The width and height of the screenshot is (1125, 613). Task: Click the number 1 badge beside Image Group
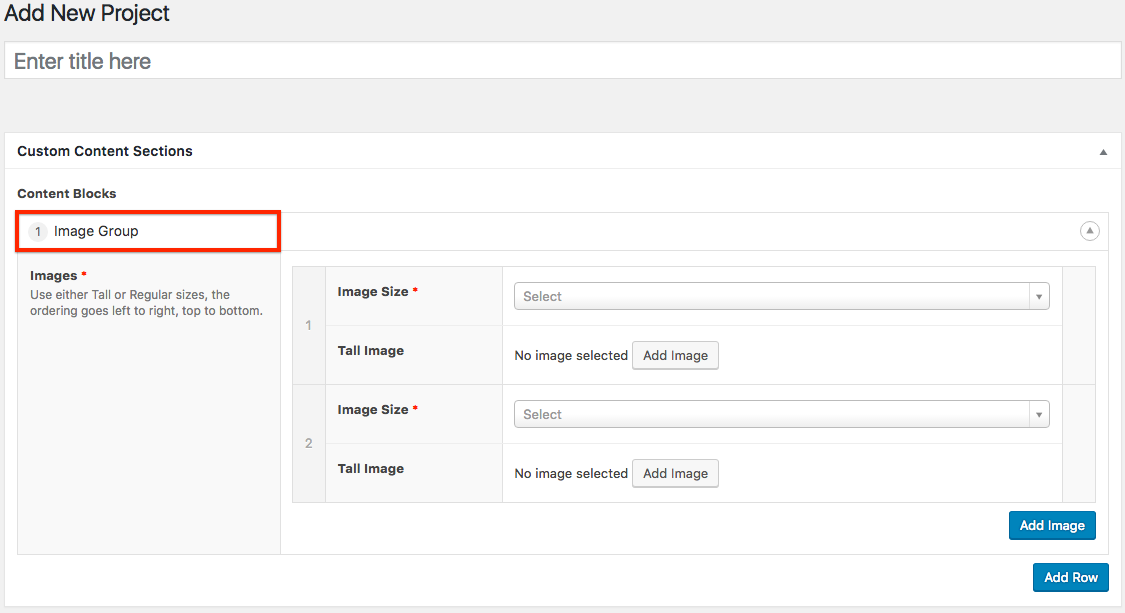coord(38,232)
